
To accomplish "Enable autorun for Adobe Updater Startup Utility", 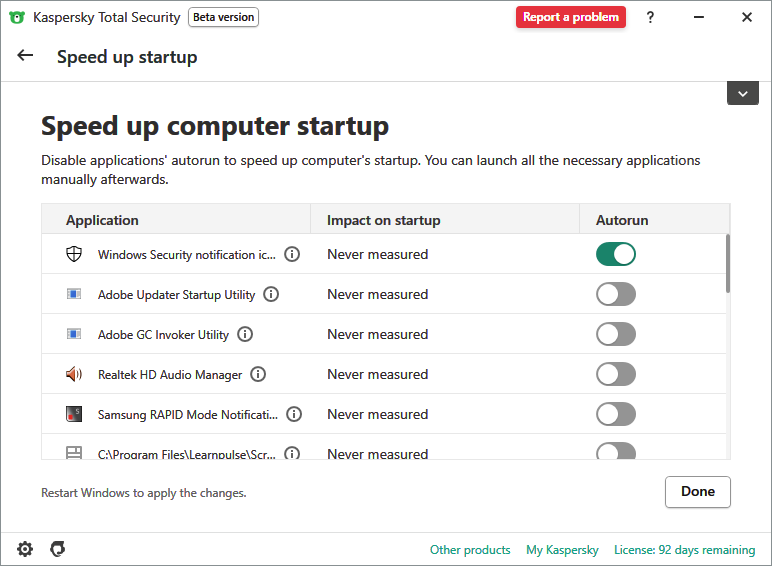I will click(615, 294).
